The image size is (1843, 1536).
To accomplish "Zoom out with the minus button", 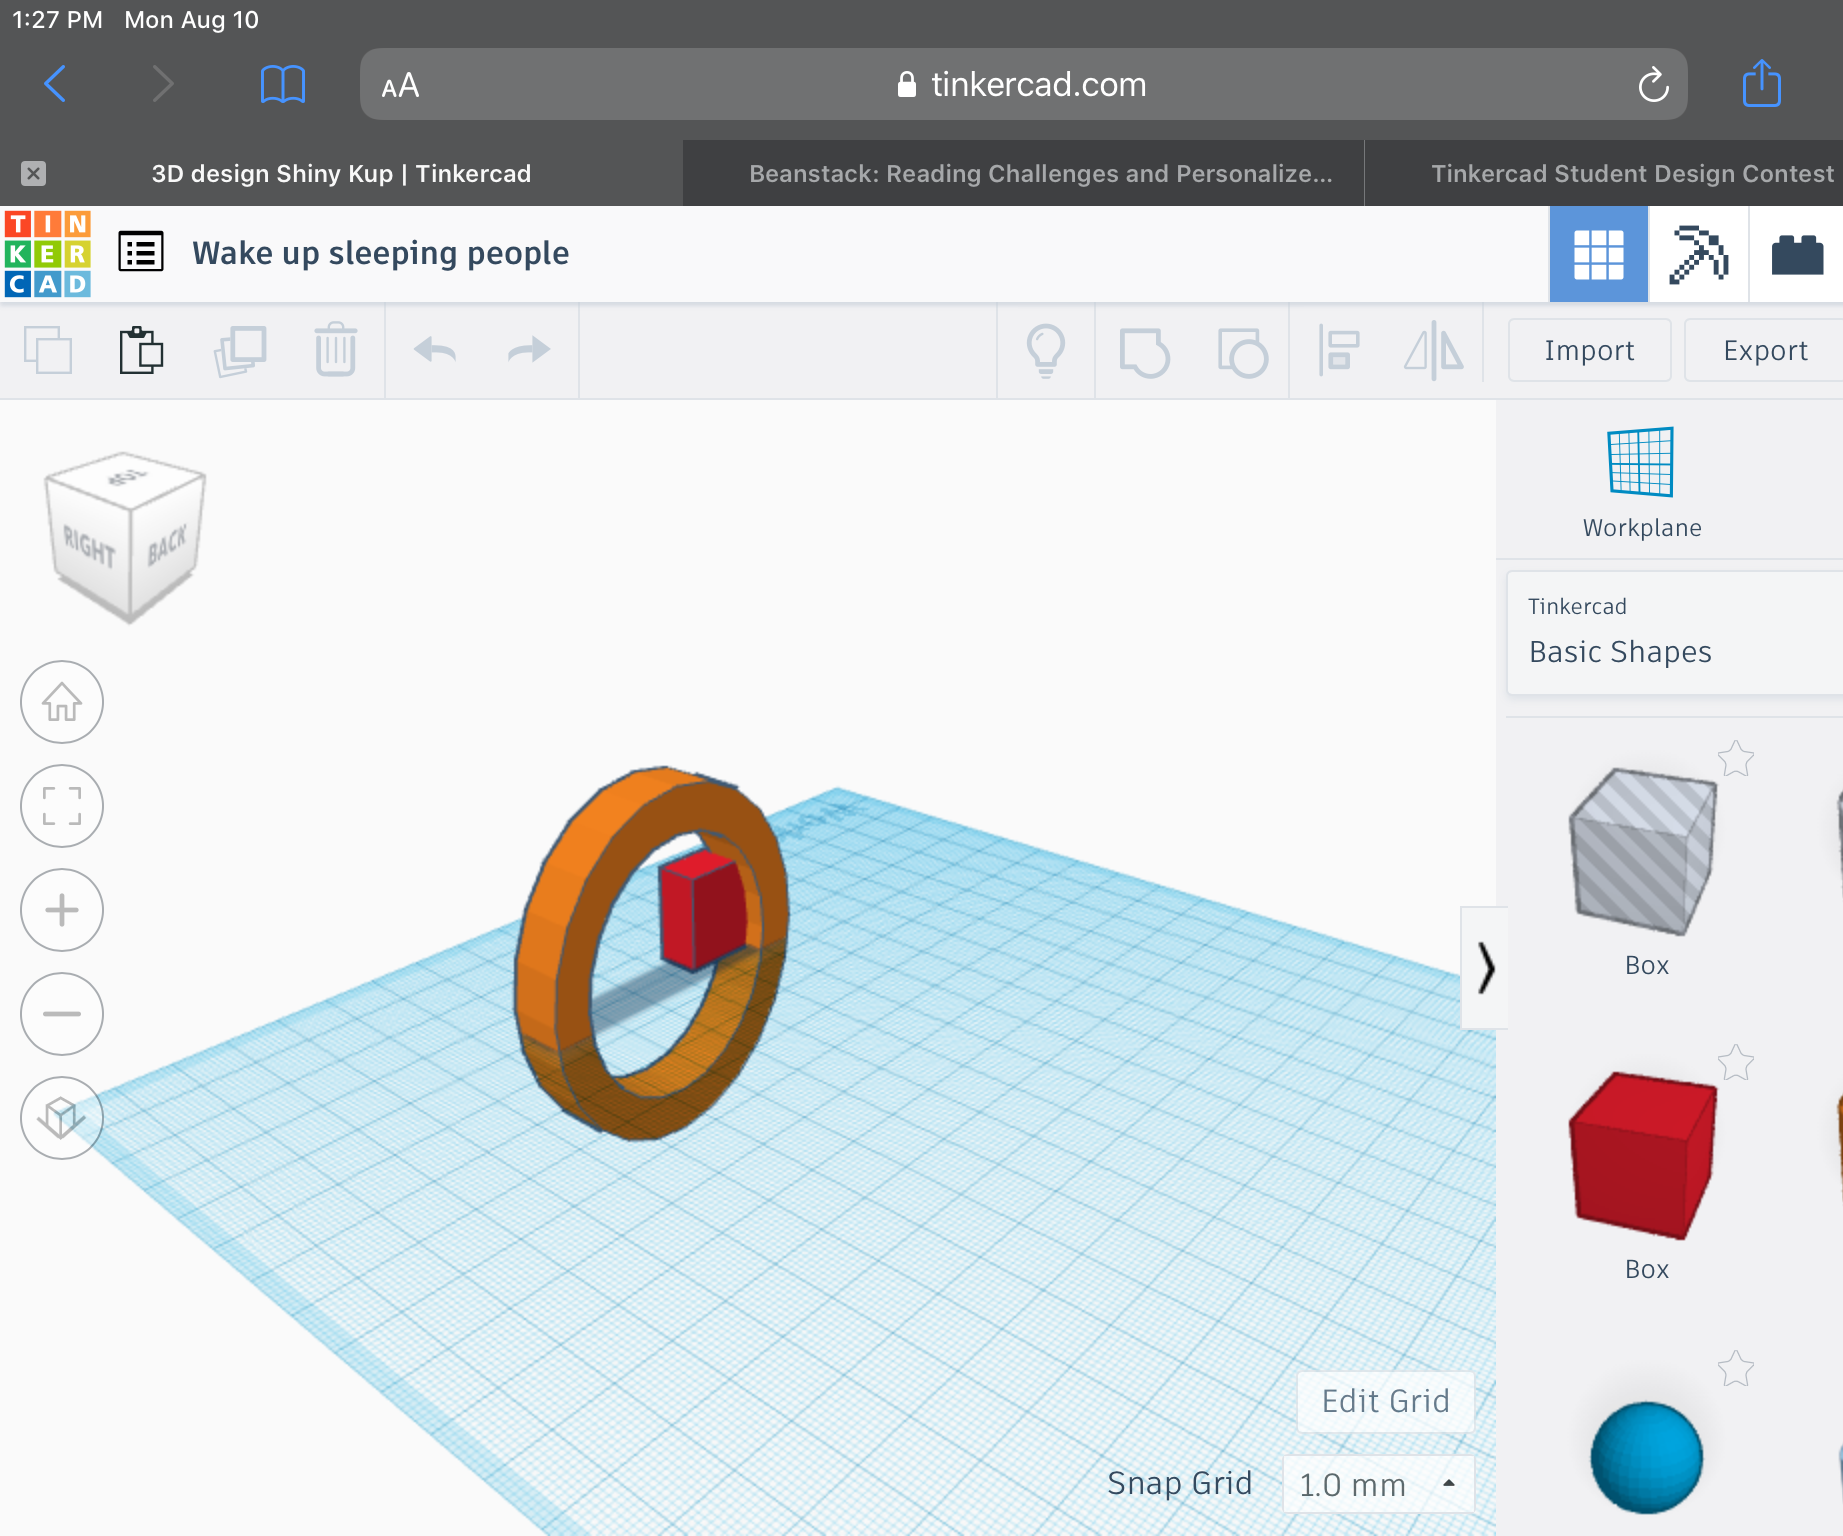I will [62, 1014].
